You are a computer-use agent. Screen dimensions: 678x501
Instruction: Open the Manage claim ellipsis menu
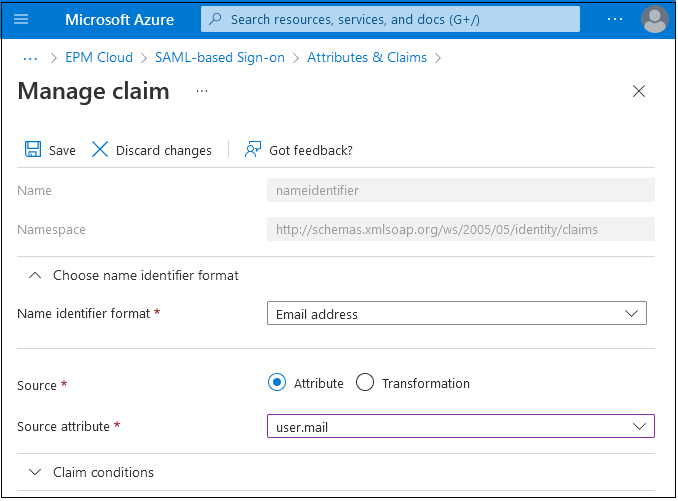pyautogui.click(x=202, y=91)
